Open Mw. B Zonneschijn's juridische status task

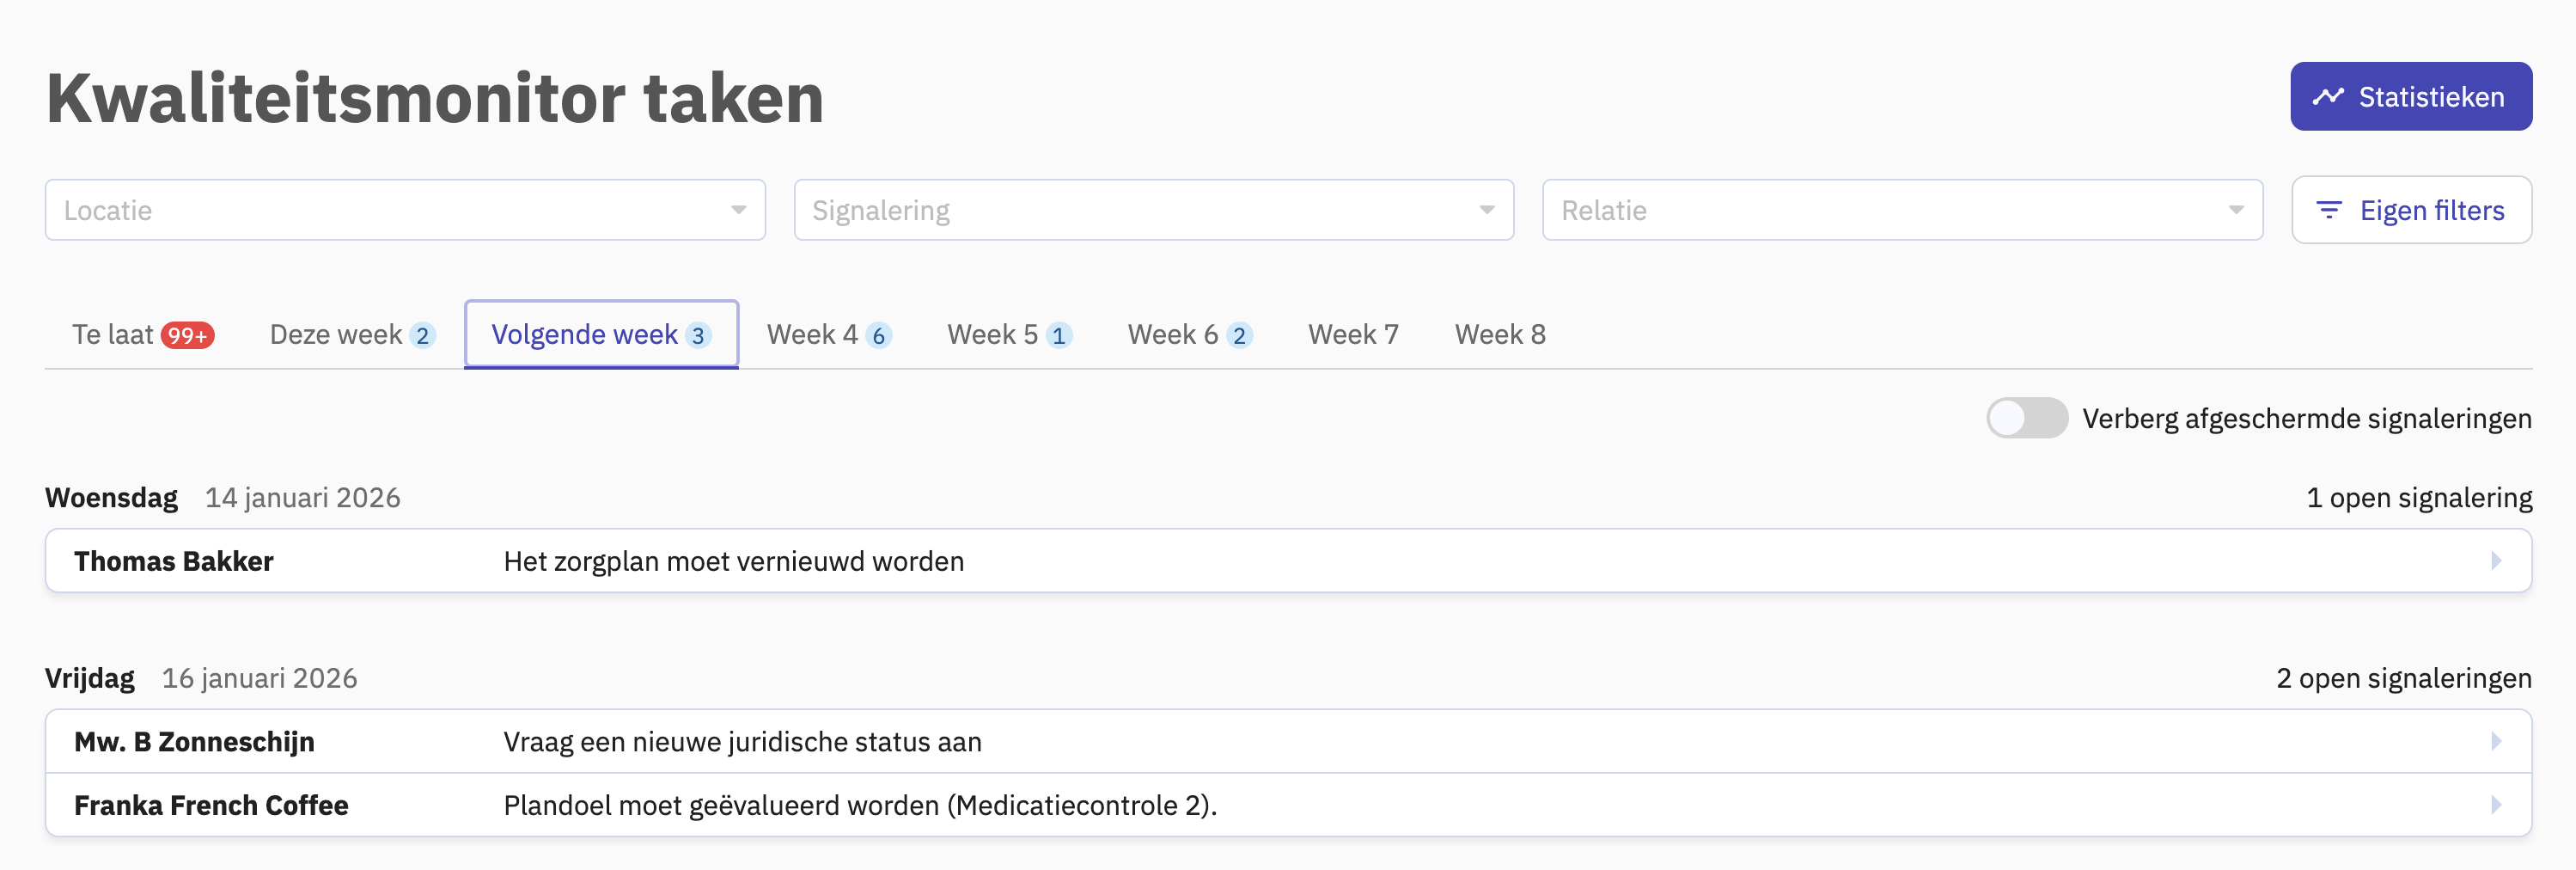tap(742, 741)
